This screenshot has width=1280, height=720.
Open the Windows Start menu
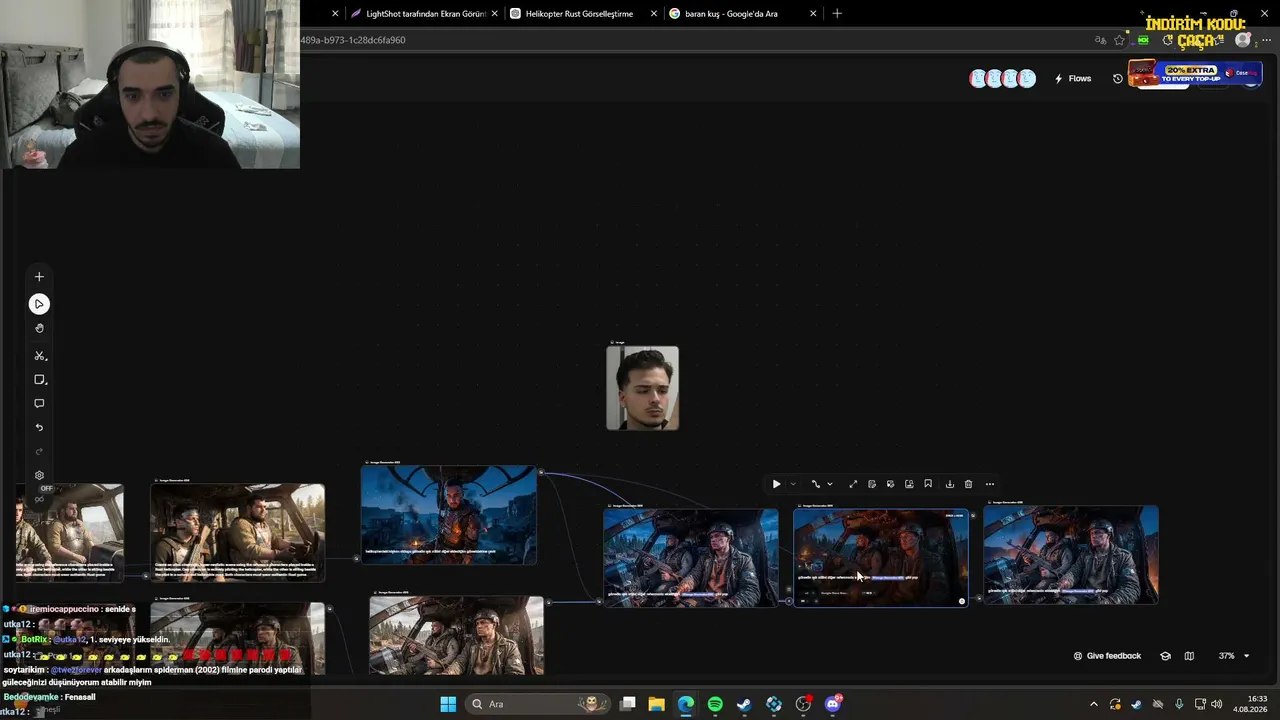(x=448, y=704)
